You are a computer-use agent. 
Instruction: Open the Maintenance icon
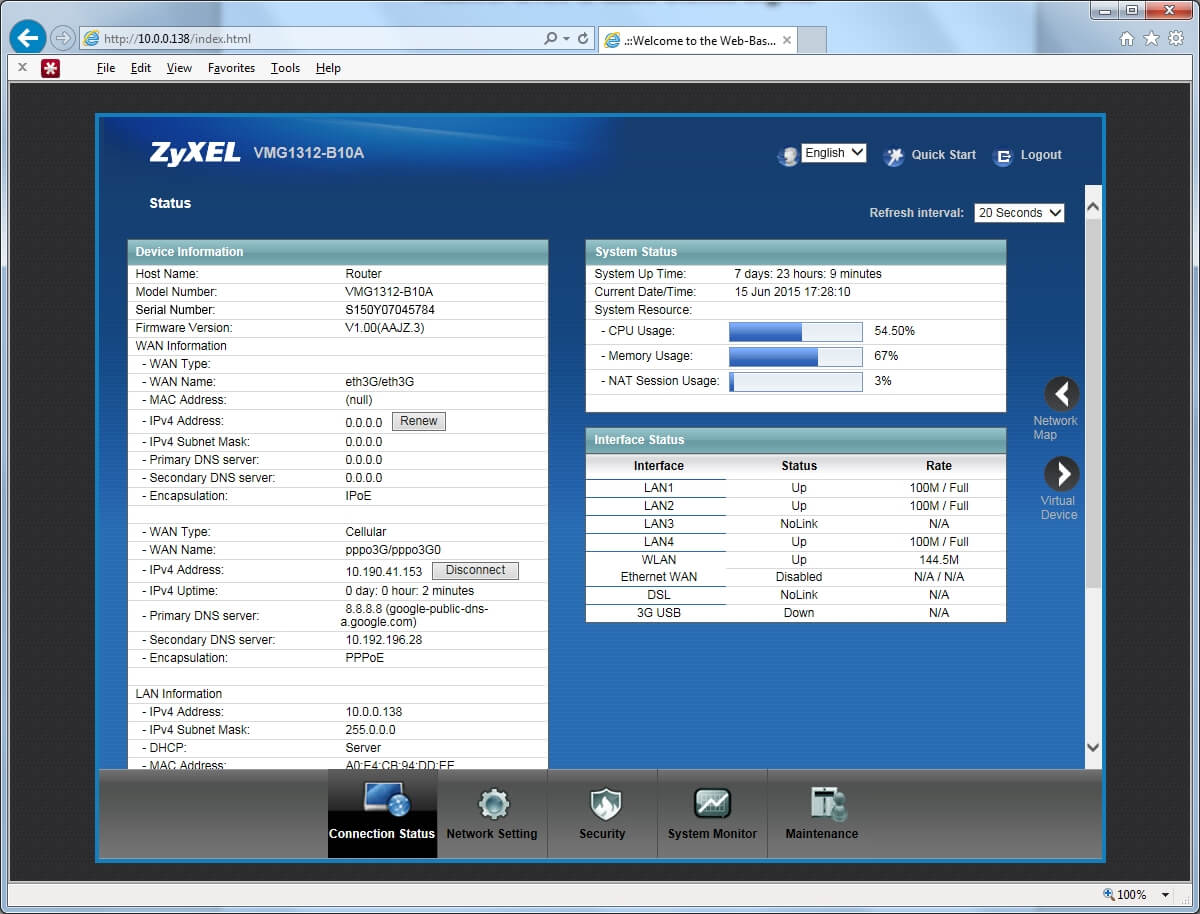(823, 803)
